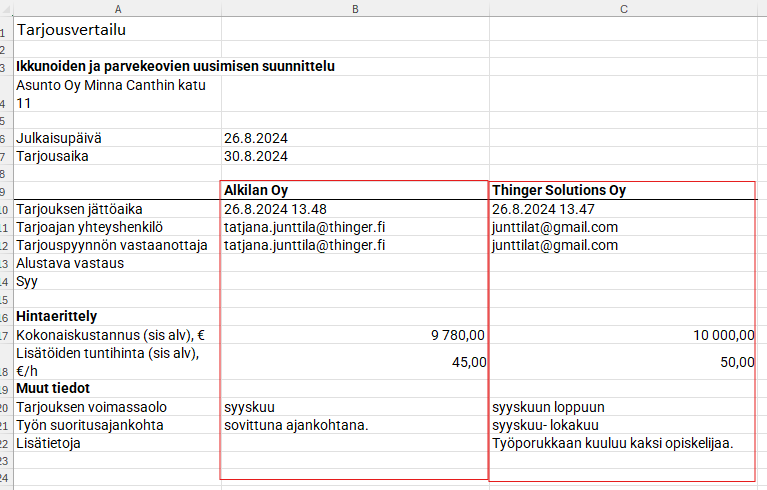Image resolution: width=767 pixels, height=490 pixels.
Task: Select column C header
Action: (624, 9)
